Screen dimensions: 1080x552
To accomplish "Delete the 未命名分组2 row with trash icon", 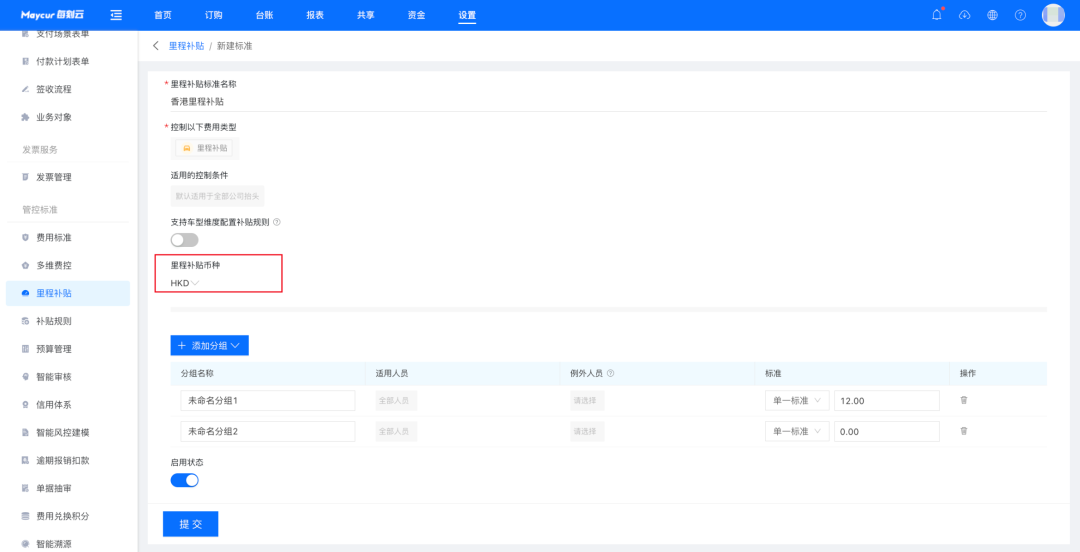I will pyautogui.click(x=964, y=431).
